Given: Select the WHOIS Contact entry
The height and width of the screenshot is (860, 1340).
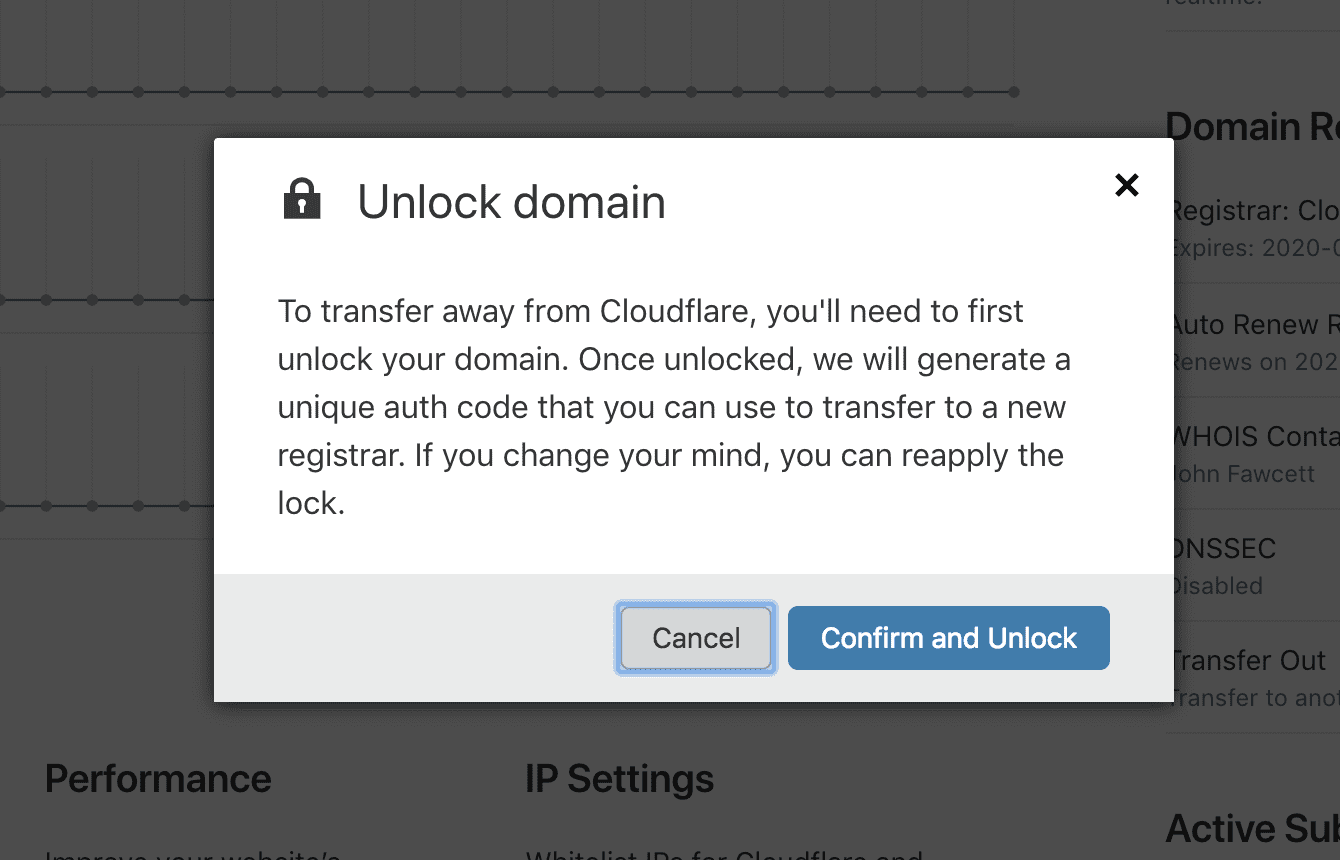Looking at the screenshot, I should (1253, 453).
